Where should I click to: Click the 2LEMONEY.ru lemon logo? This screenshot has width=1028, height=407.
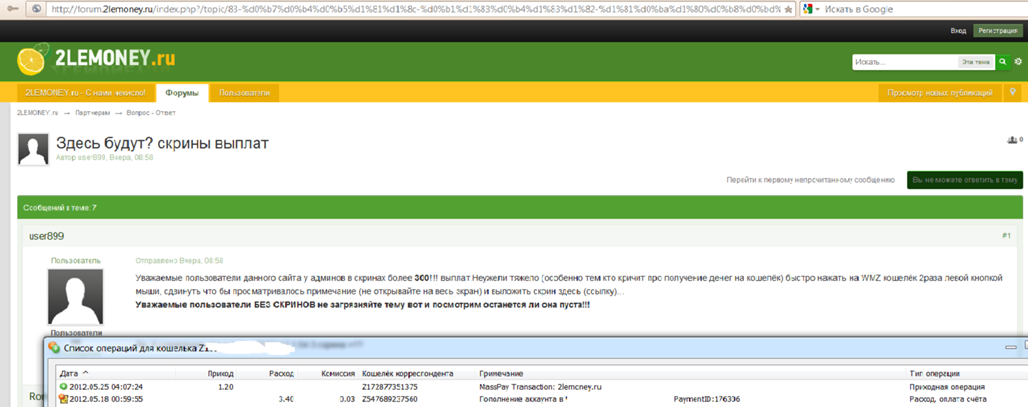point(96,60)
